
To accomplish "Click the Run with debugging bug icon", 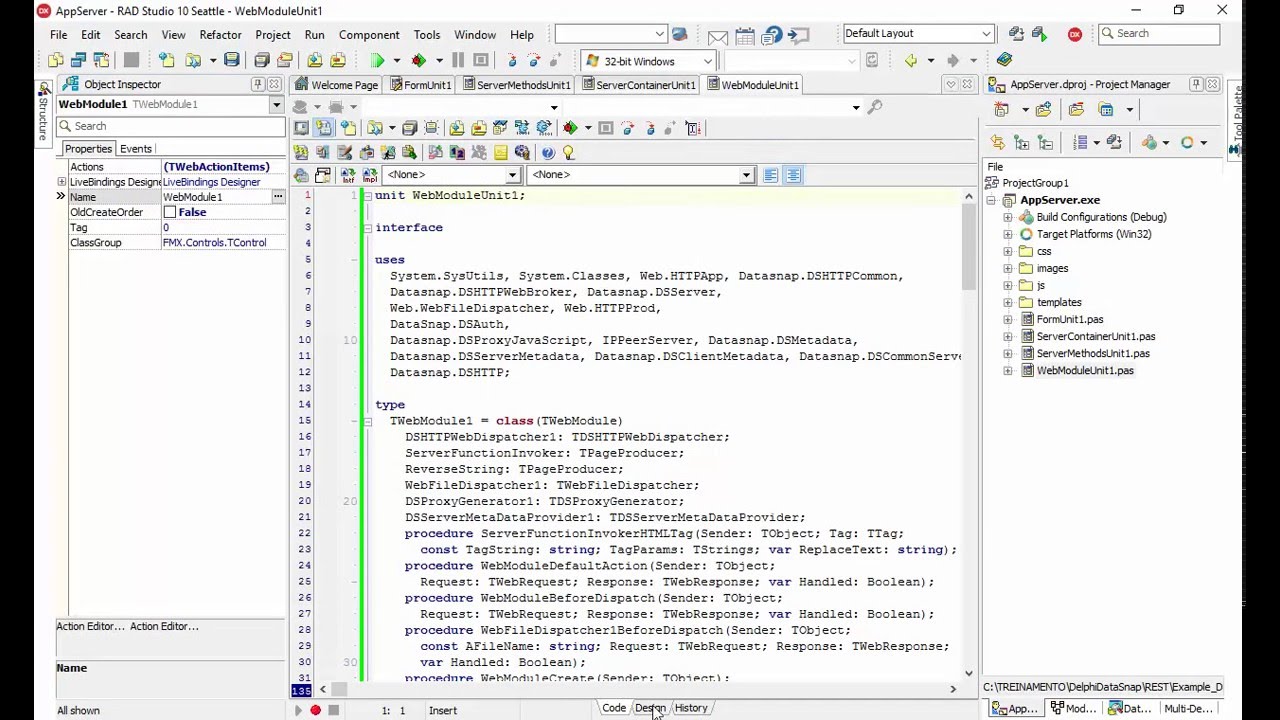I will tap(419, 61).
